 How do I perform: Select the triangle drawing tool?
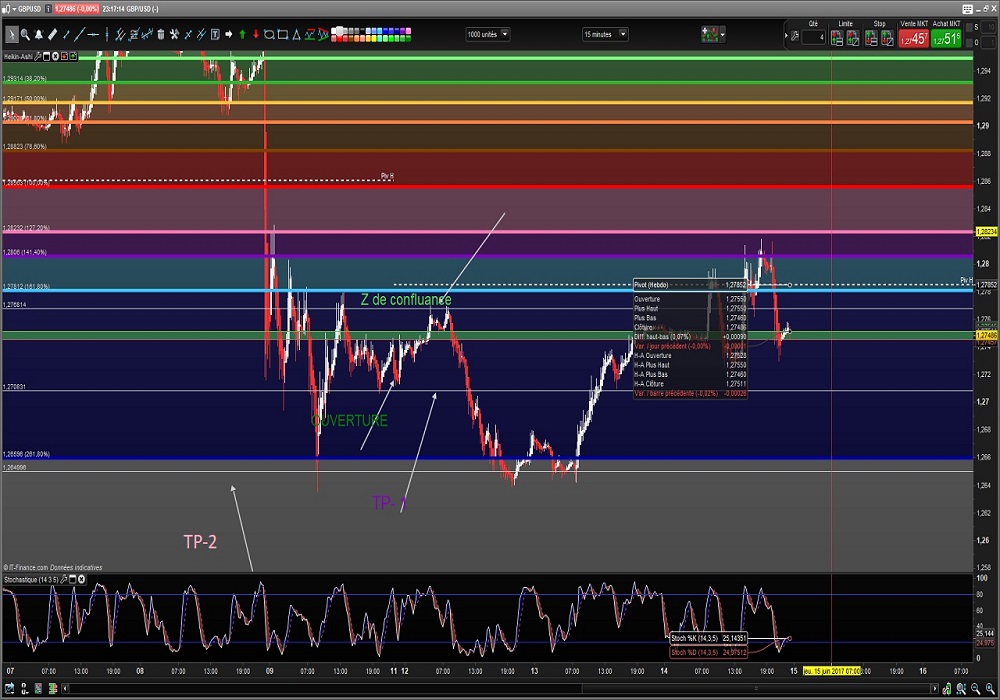pyautogui.click(x=296, y=34)
